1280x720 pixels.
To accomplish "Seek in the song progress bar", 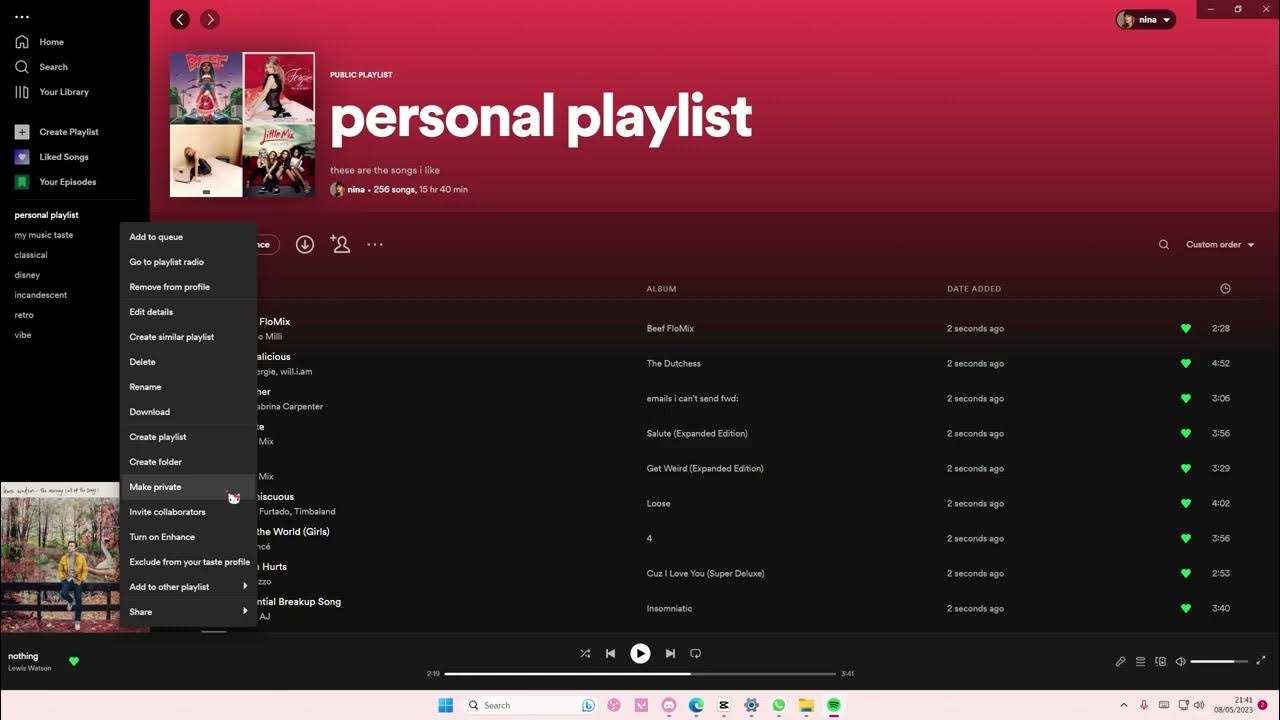I will 640,673.
